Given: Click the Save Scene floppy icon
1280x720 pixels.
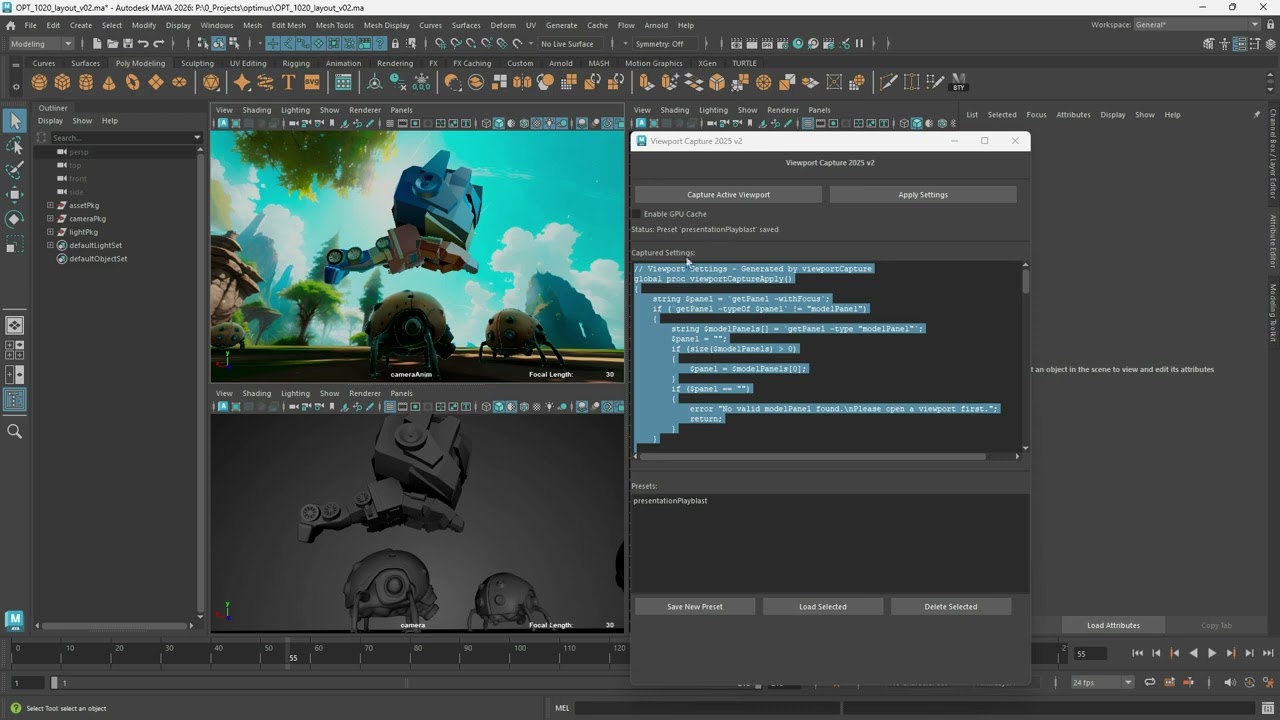Looking at the screenshot, I should click(127, 43).
